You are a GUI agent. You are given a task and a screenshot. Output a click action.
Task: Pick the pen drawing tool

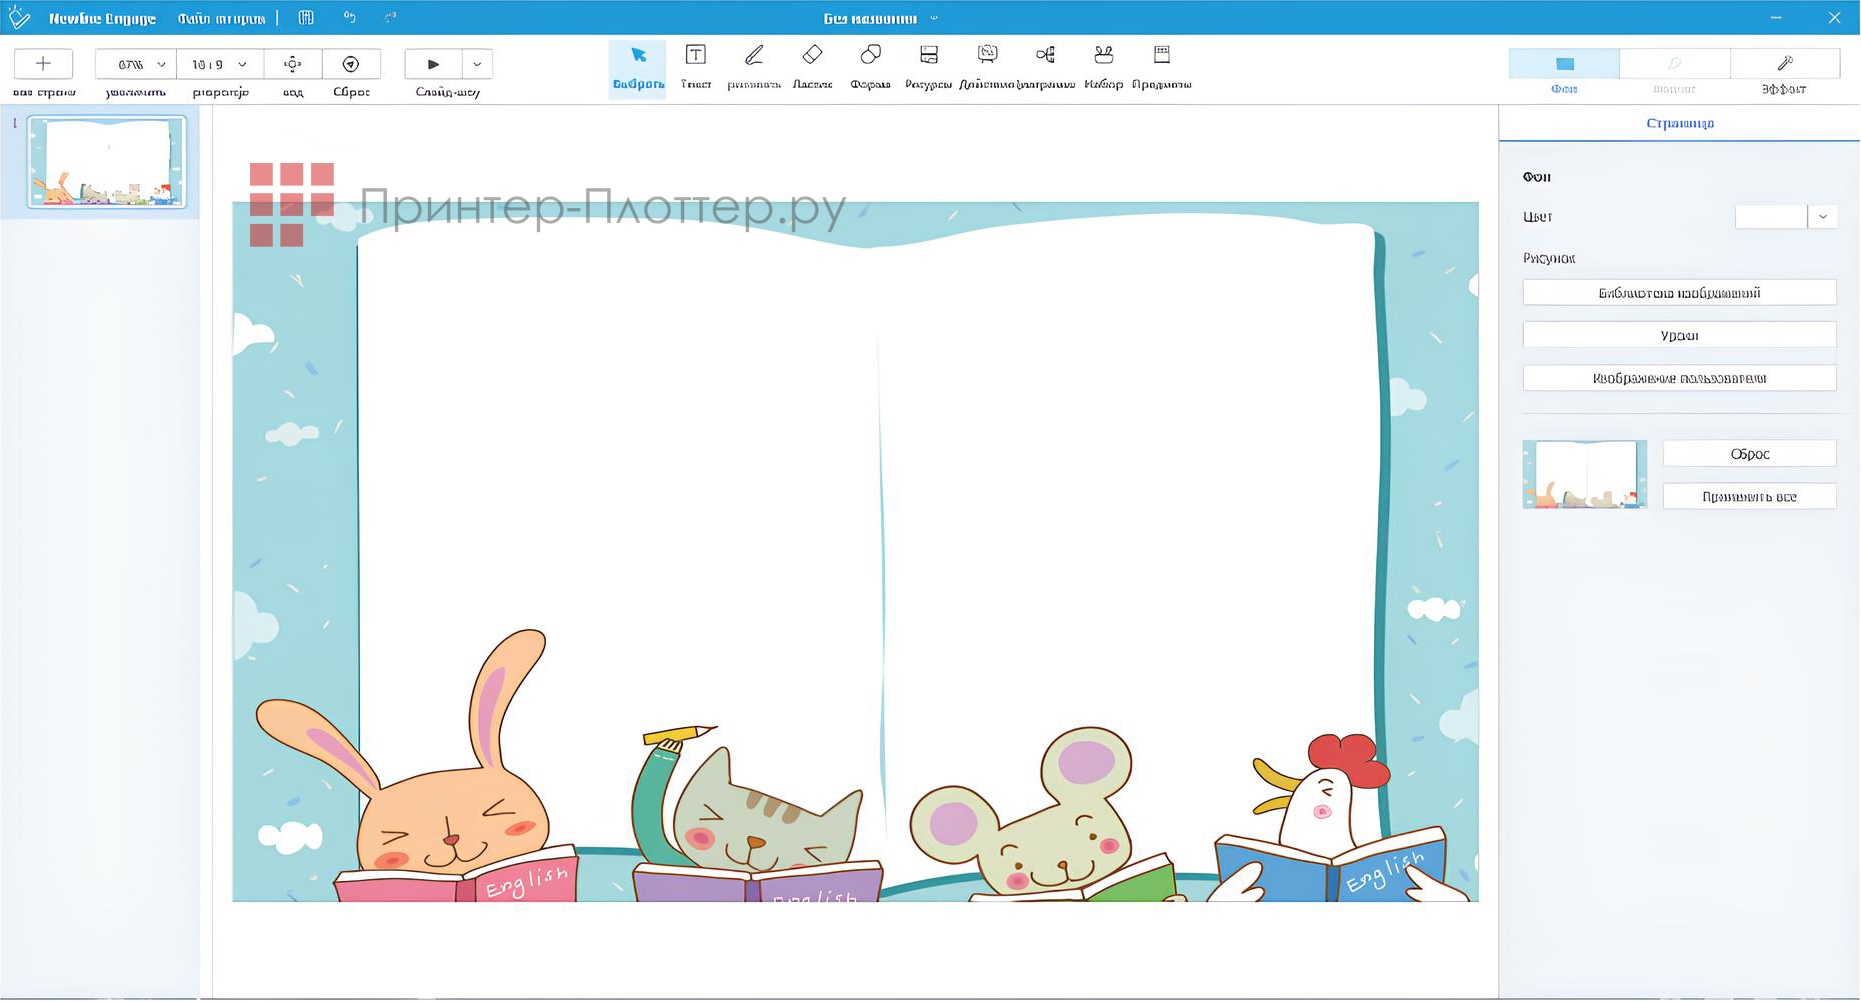tap(754, 56)
